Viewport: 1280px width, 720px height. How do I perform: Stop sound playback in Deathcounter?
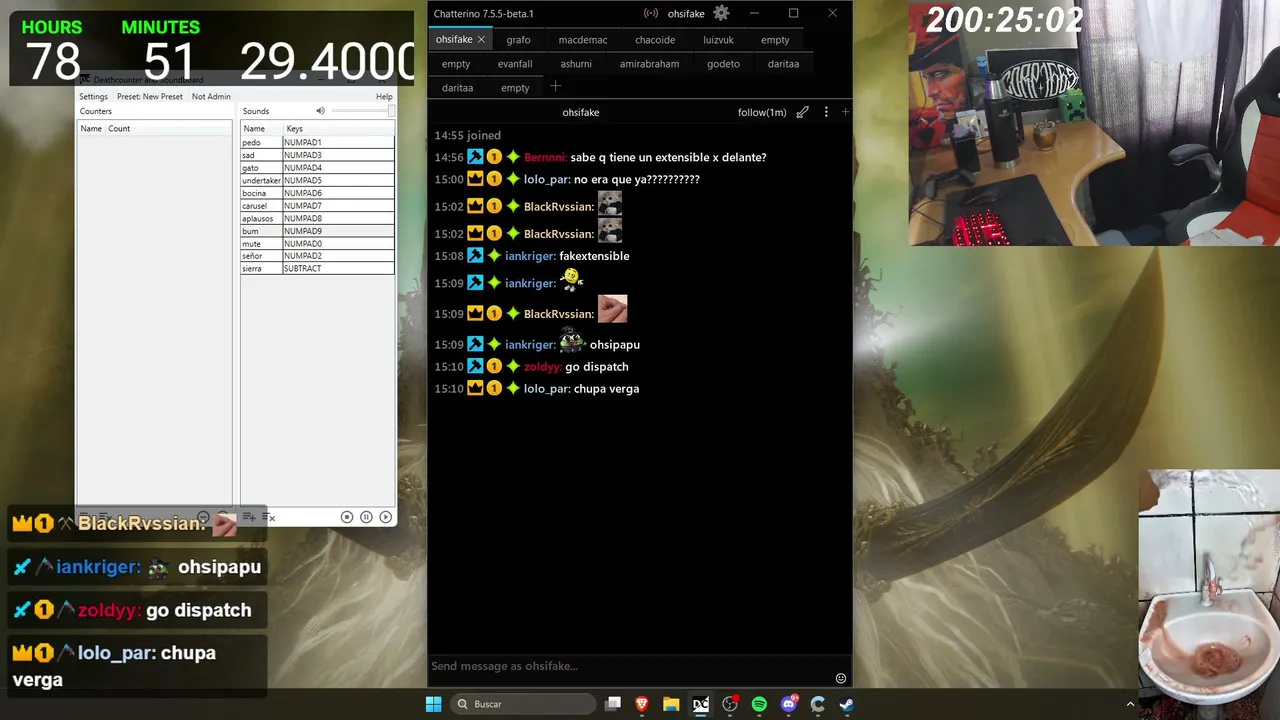tap(347, 517)
